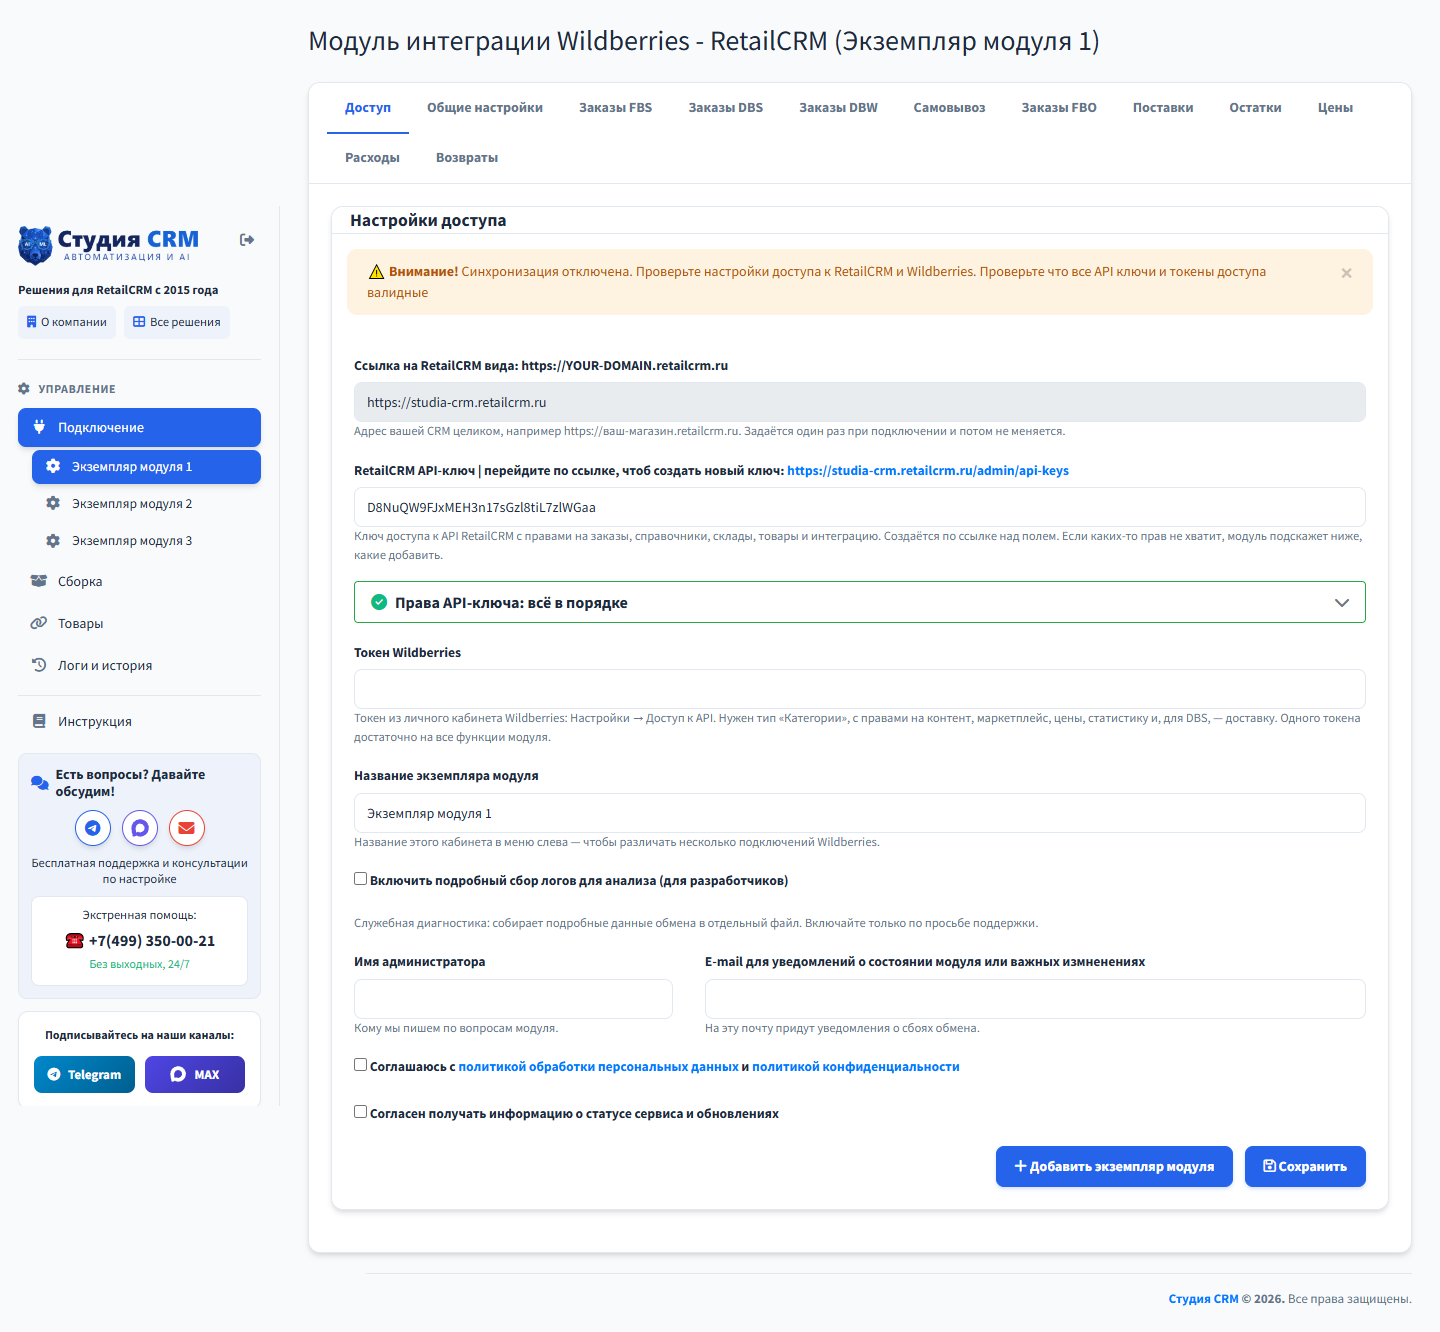Click the RetailCRM URL field

click(860, 402)
